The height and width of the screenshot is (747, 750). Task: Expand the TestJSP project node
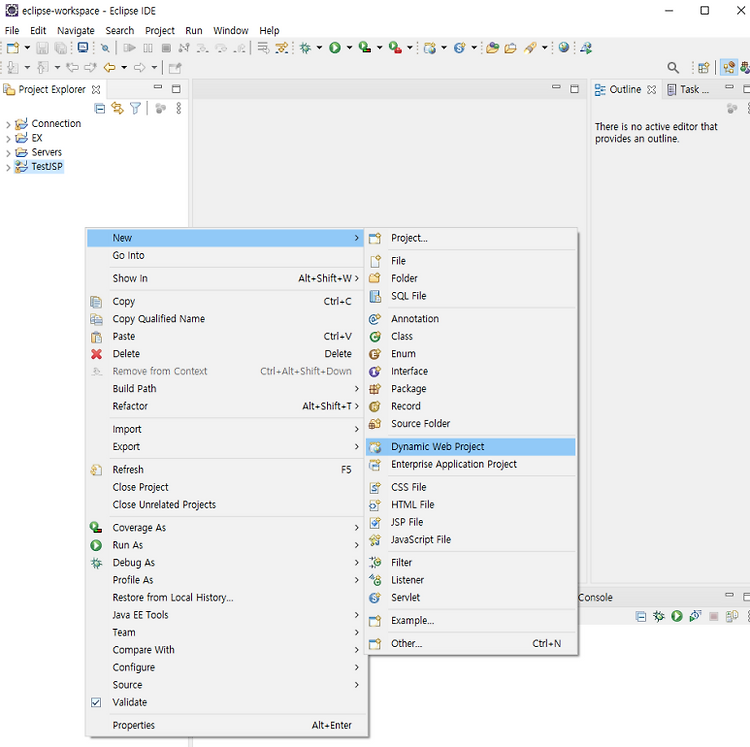tap(8, 167)
